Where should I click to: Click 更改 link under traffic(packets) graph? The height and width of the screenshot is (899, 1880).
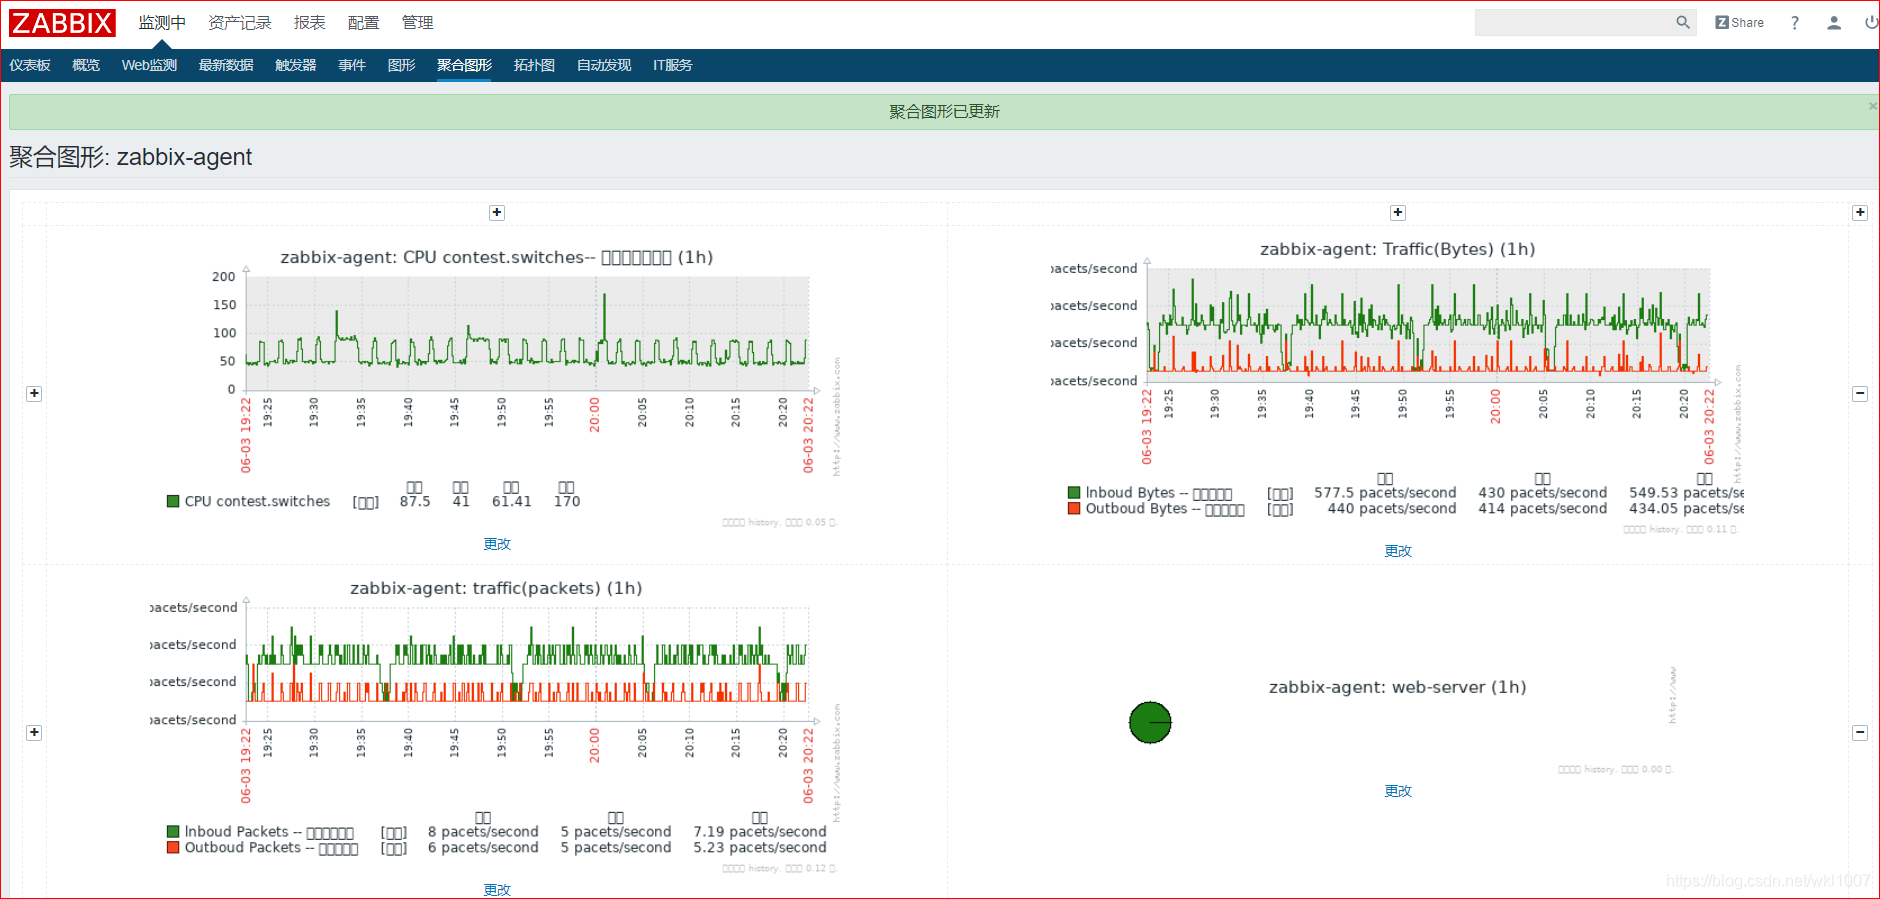497,889
